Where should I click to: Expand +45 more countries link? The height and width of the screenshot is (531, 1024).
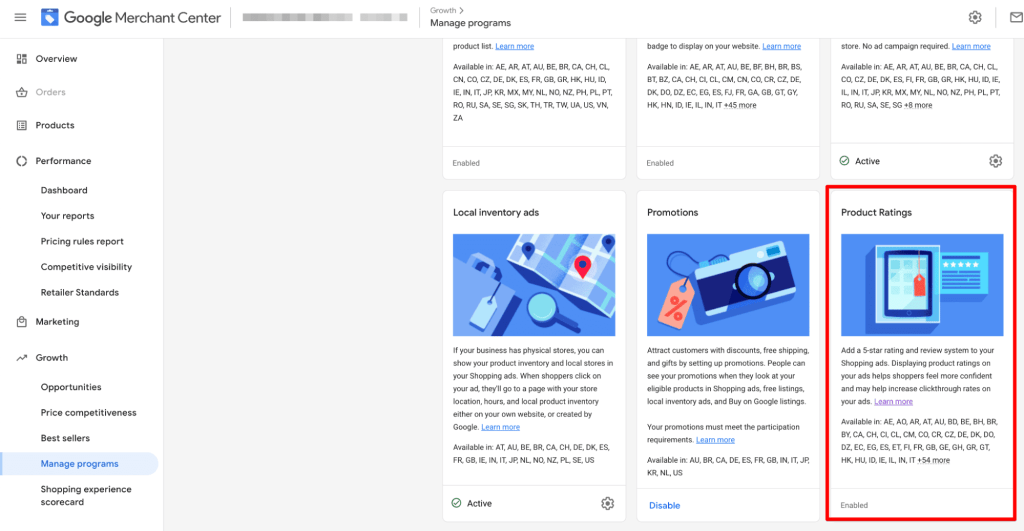coord(740,105)
